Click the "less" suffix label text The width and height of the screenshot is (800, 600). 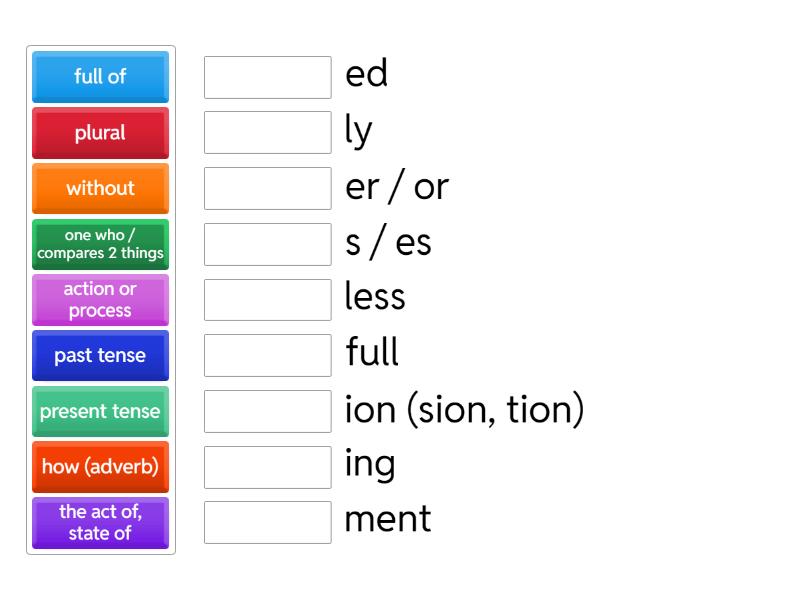click(x=374, y=298)
